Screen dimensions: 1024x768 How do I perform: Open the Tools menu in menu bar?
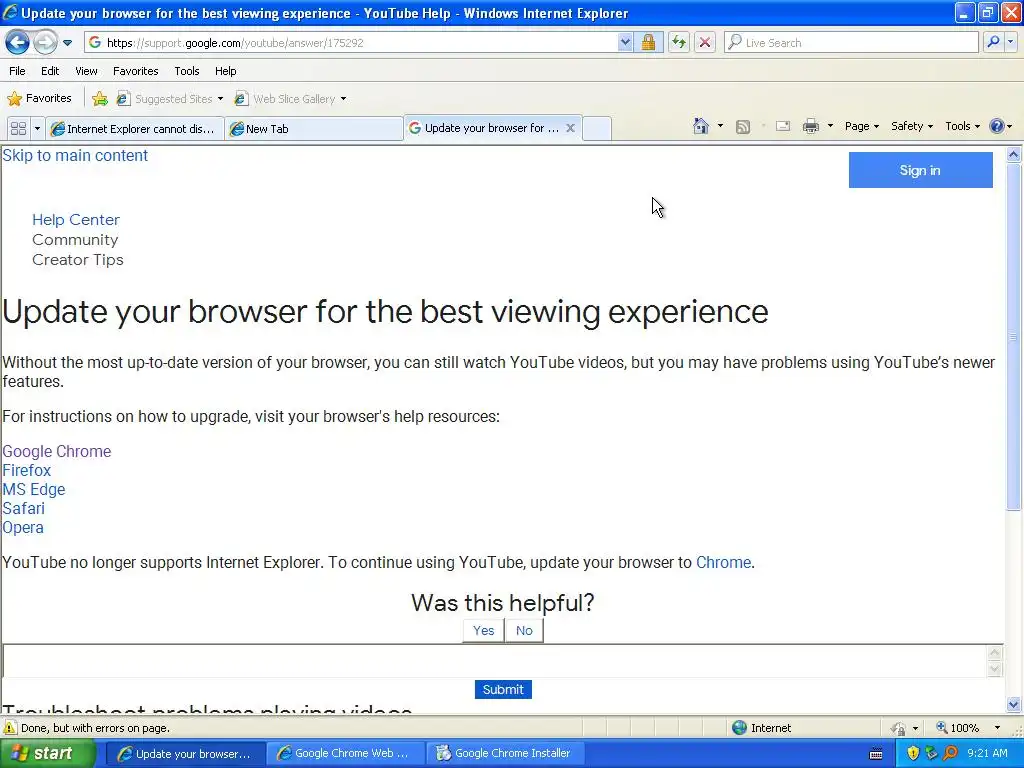click(x=187, y=71)
